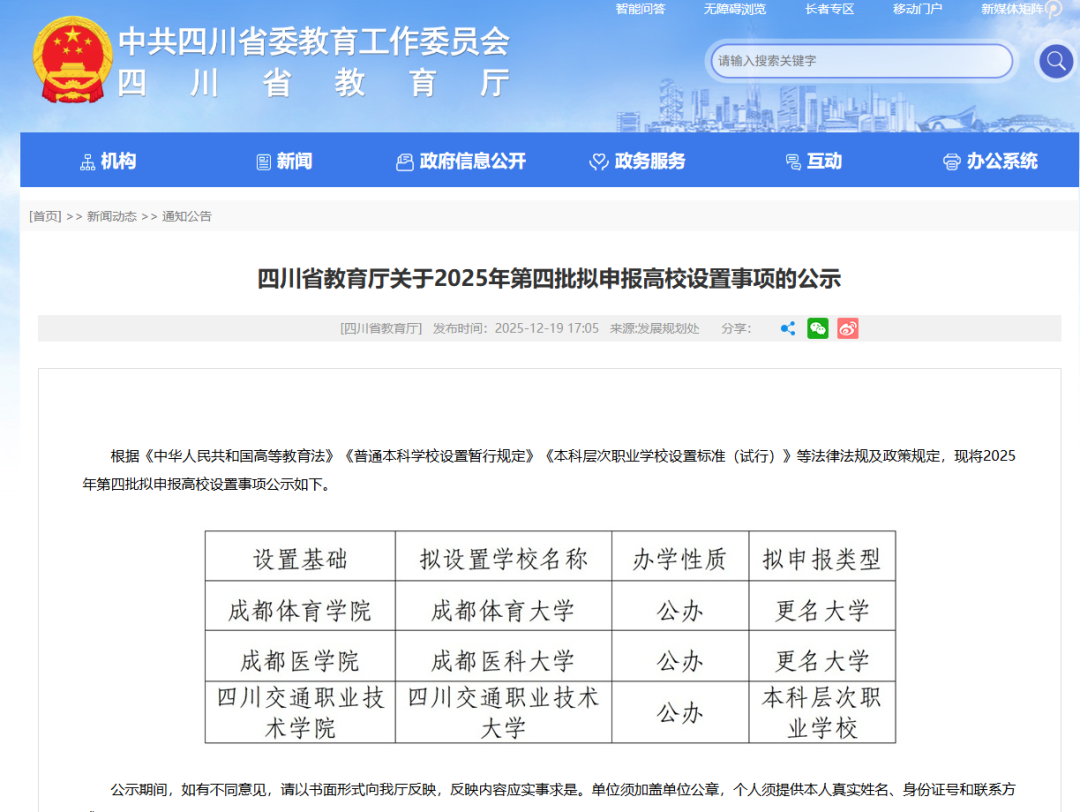Open the 新闻 navigation menu
The image size is (1080, 812).
point(284,161)
